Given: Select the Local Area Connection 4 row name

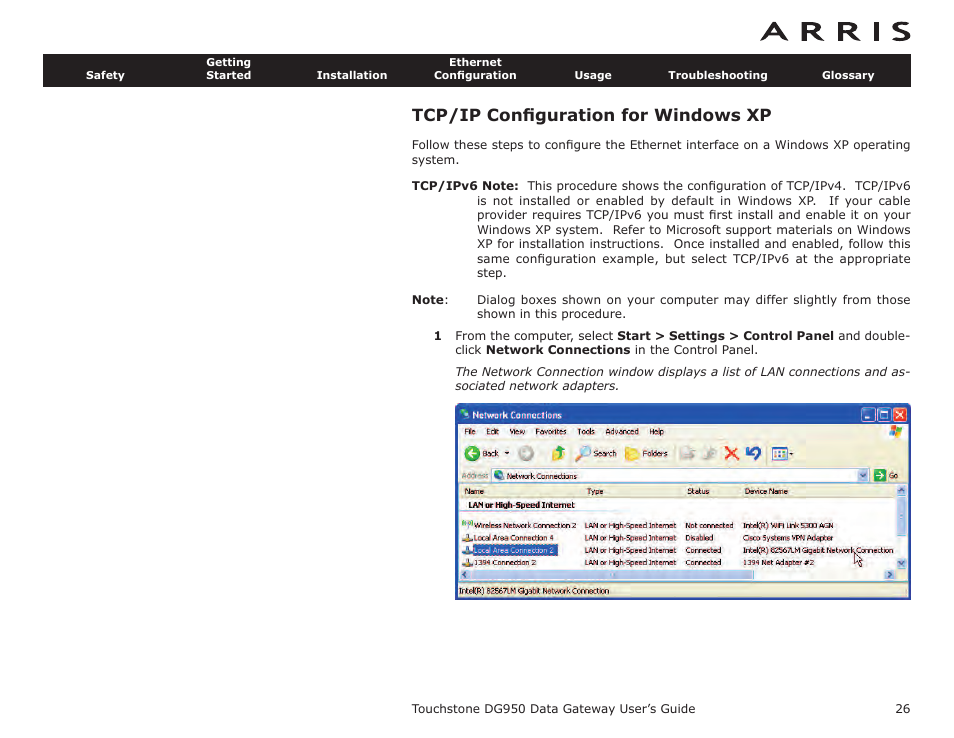Looking at the screenshot, I should tap(514, 538).
